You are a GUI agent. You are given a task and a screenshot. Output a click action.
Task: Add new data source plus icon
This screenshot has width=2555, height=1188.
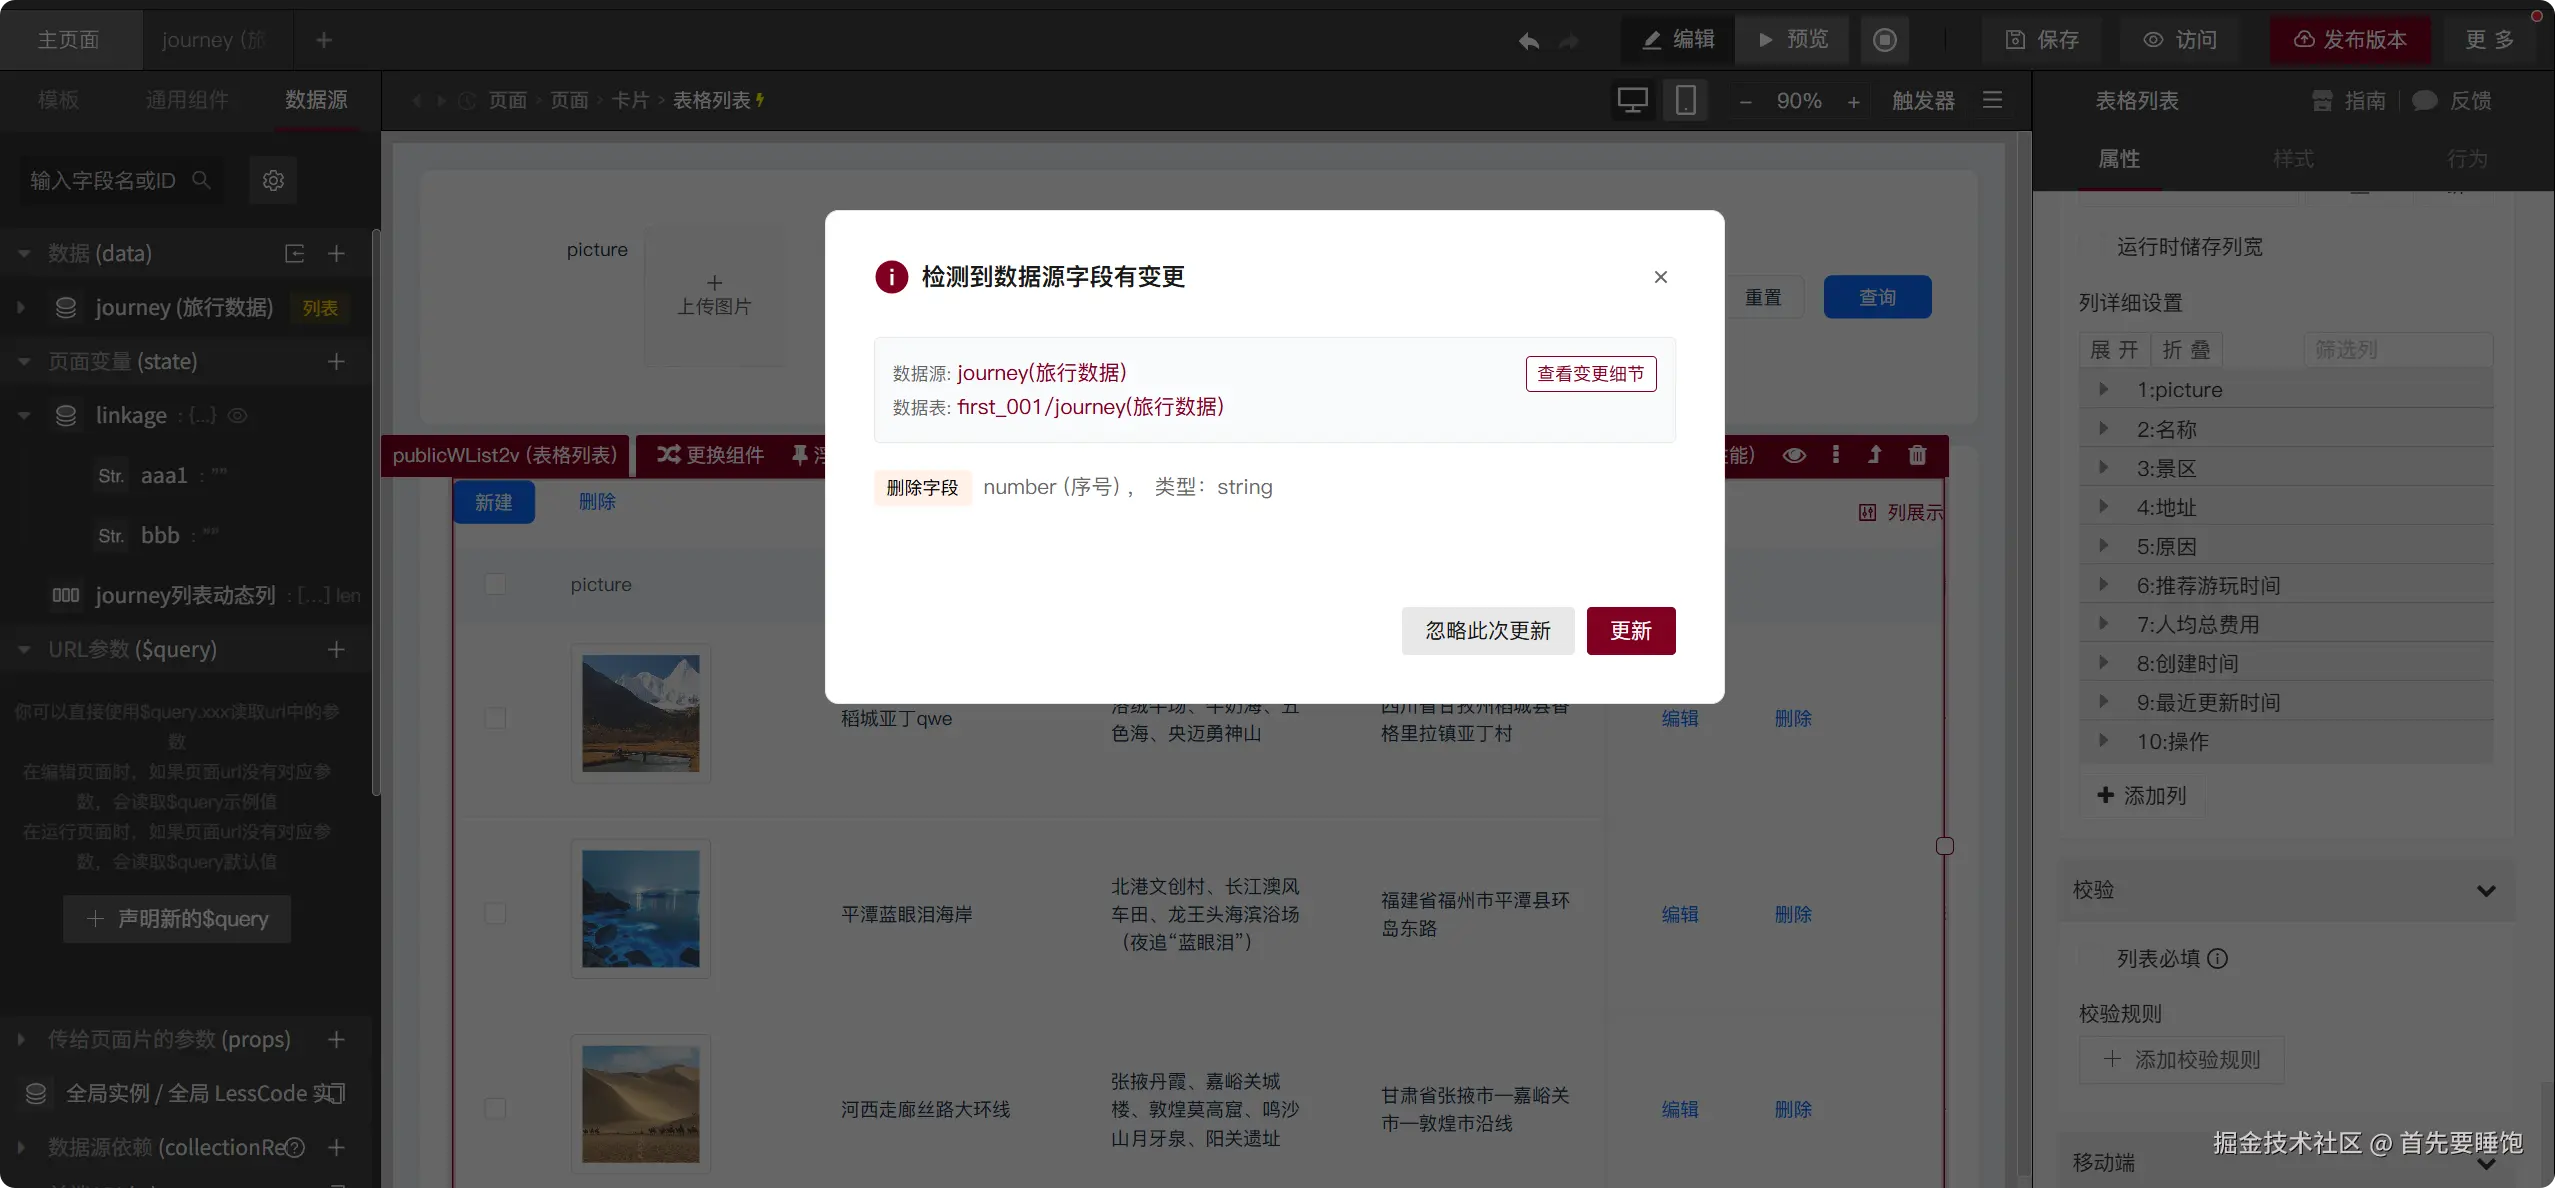point(336,254)
